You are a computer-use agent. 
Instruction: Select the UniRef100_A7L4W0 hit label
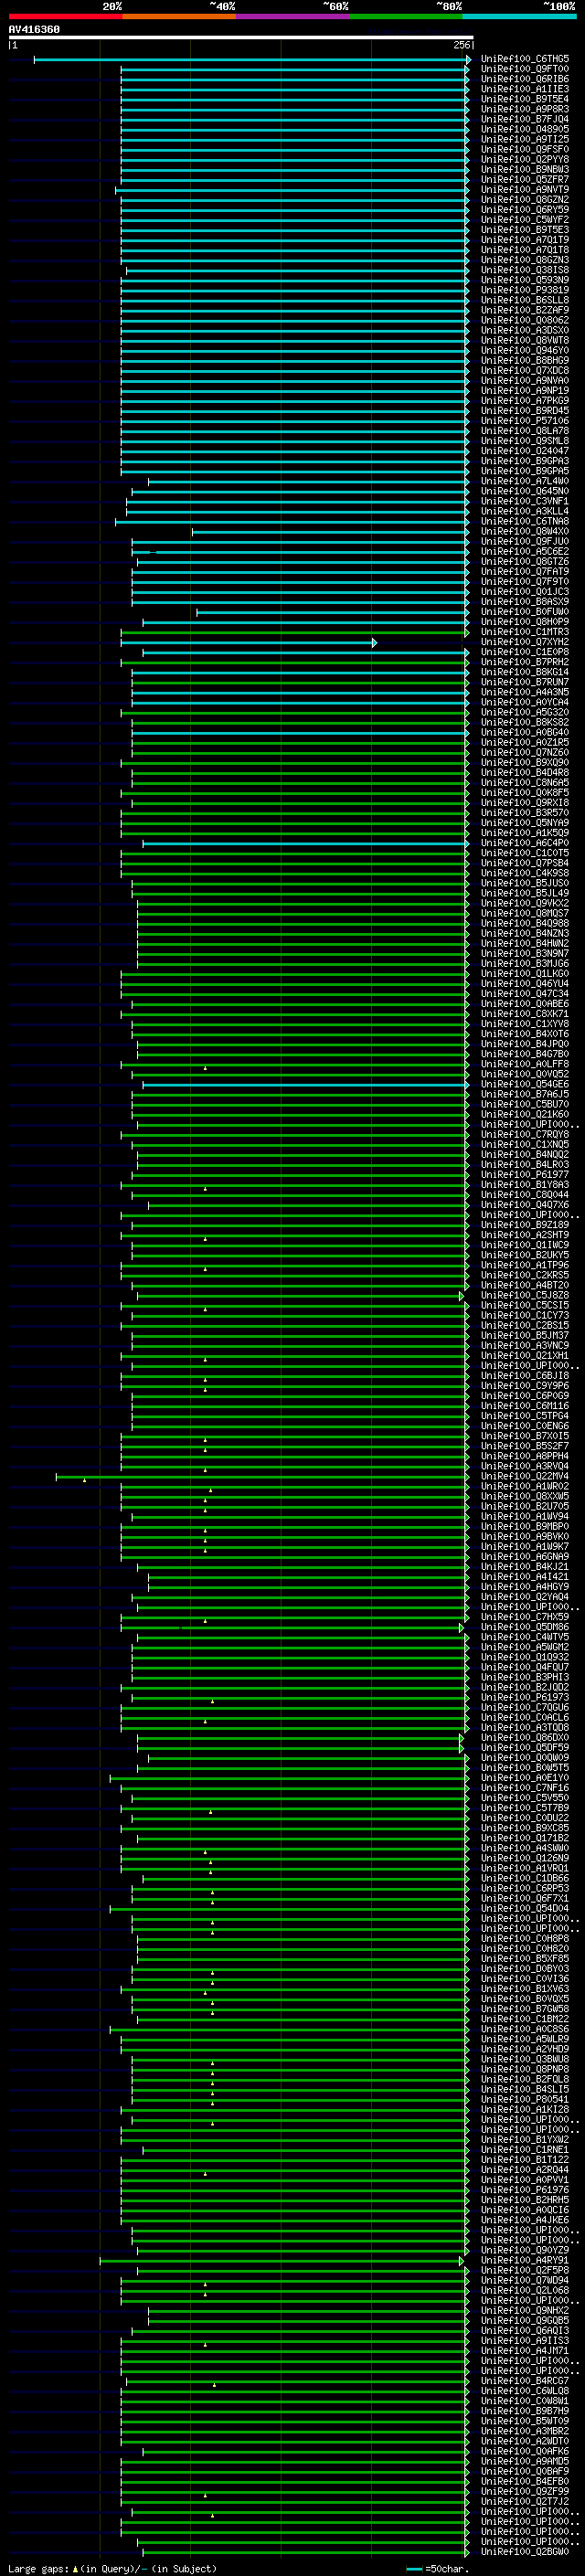(525, 481)
